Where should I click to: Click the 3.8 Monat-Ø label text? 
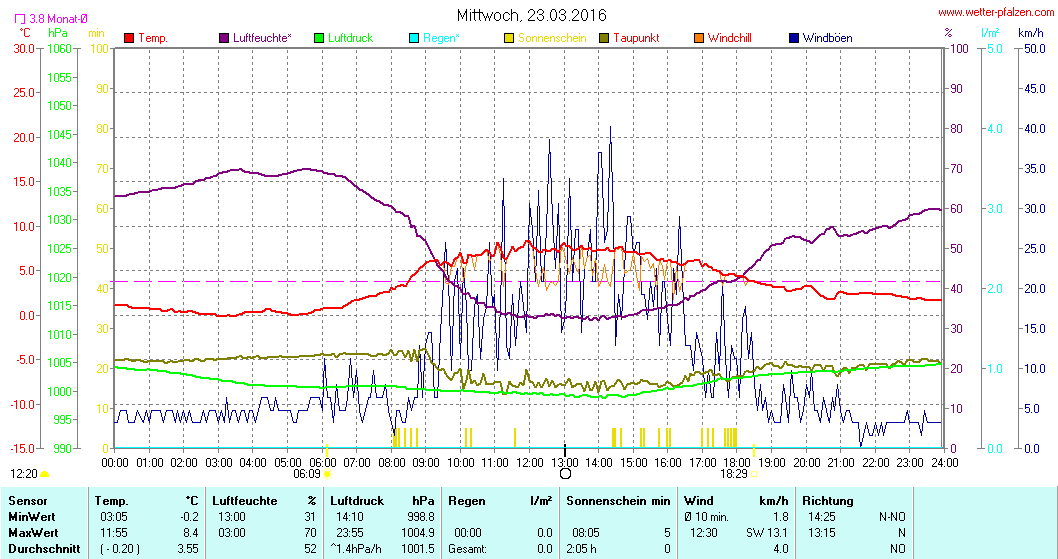point(58,20)
